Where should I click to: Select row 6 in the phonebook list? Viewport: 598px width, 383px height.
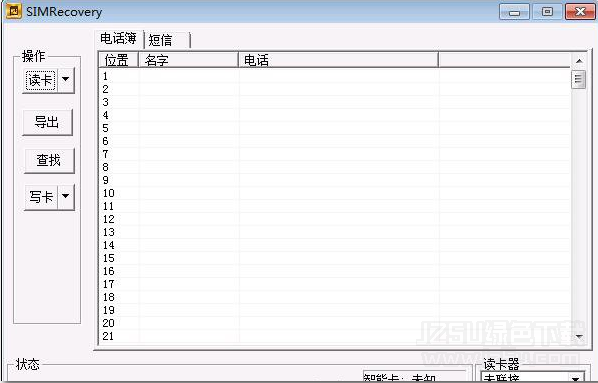click(334, 141)
